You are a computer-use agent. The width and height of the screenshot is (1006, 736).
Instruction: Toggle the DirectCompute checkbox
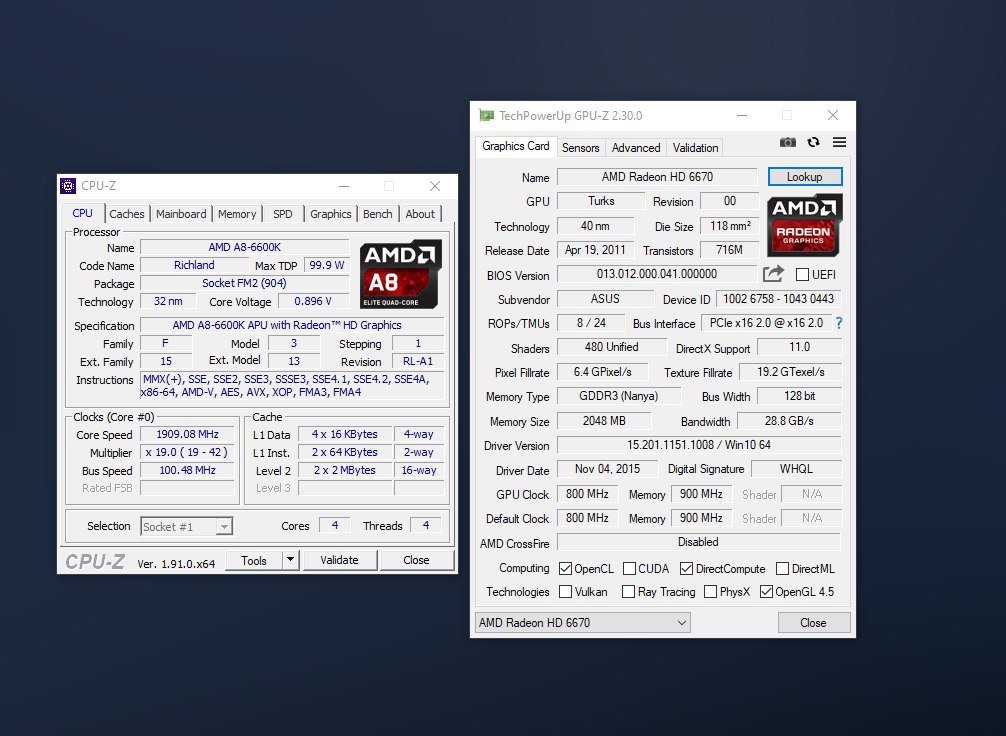pos(686,569)
